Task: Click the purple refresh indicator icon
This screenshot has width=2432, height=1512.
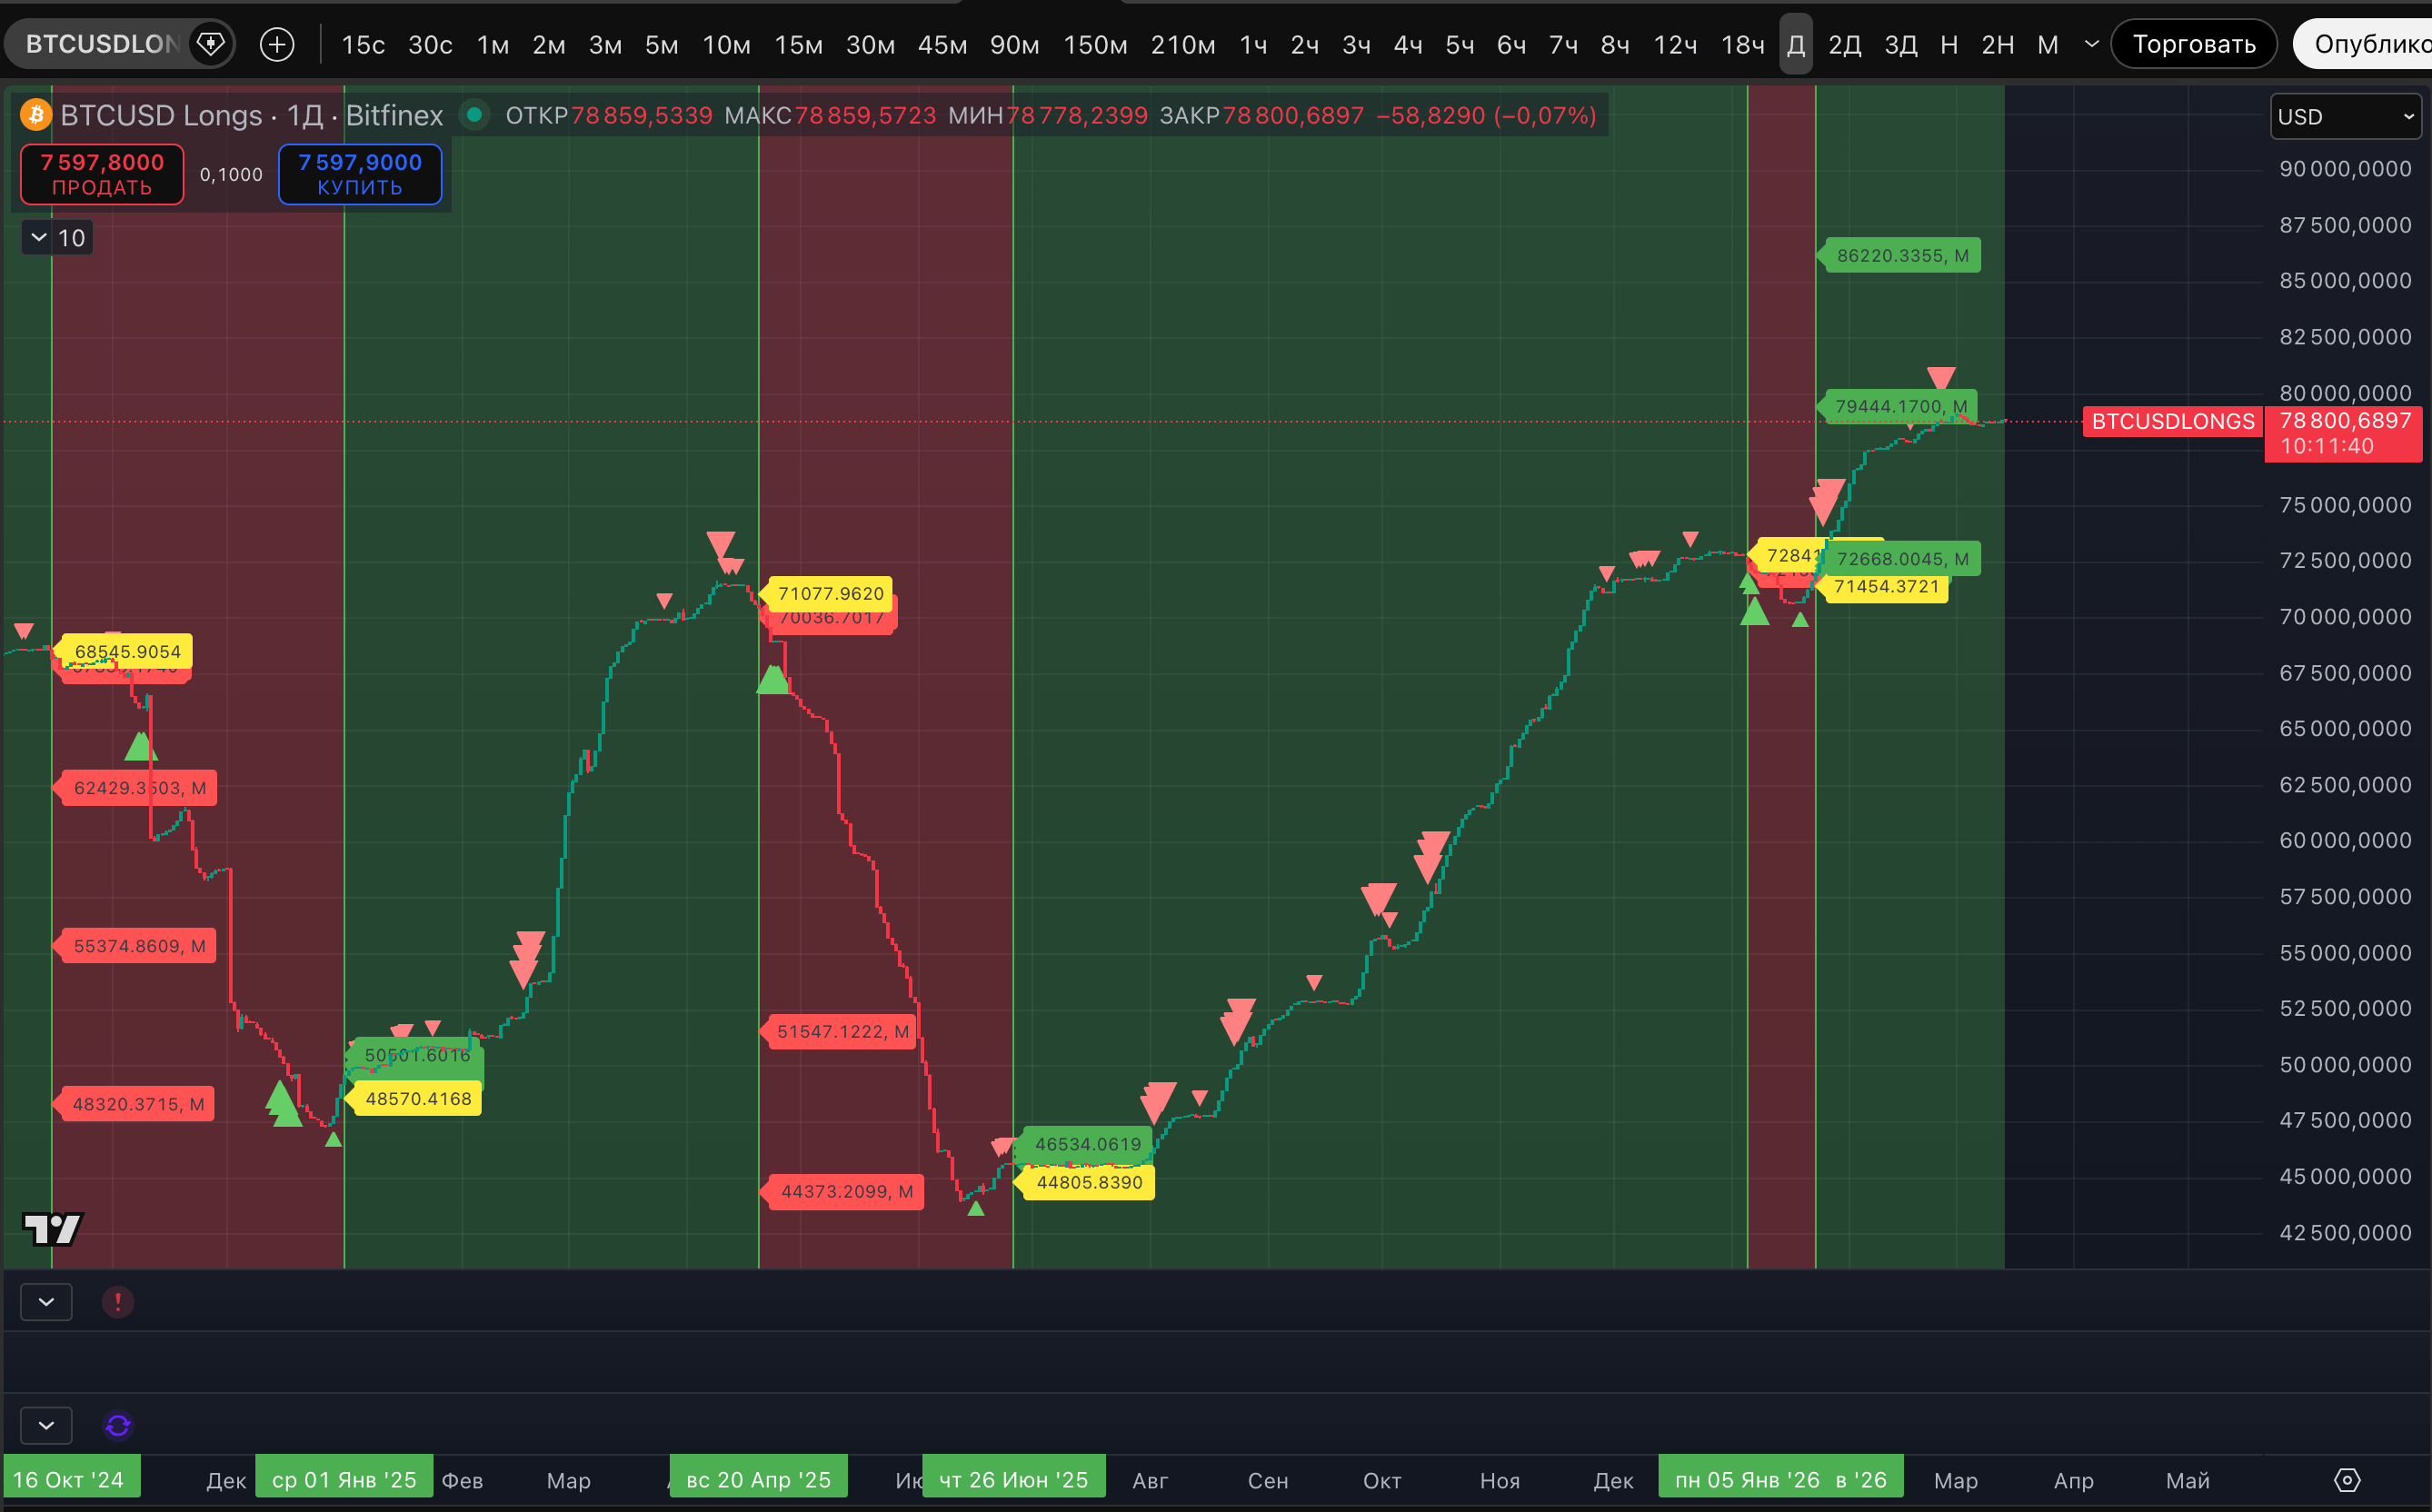Action: [x=118, y=1425]
